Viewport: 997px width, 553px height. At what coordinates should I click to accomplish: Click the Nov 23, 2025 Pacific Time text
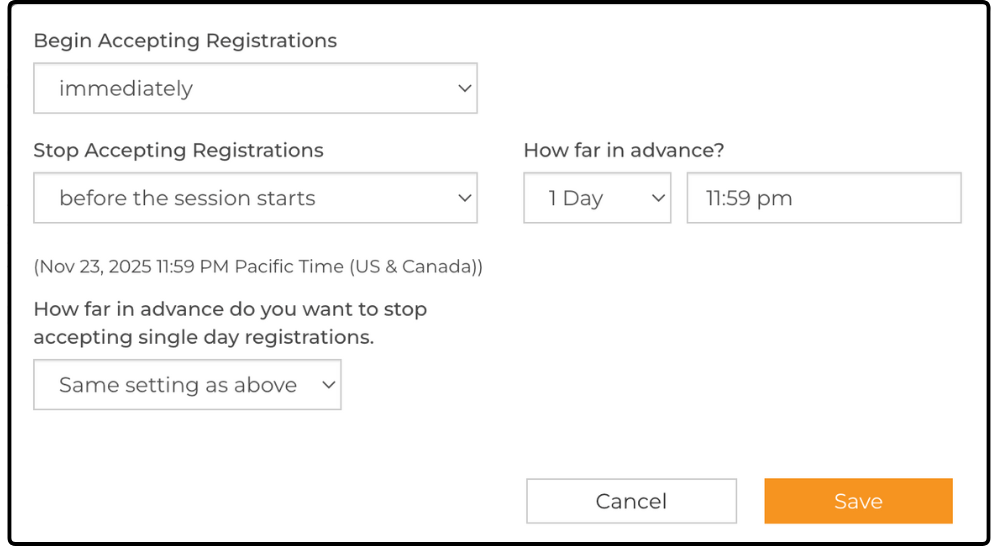click(258, 267)
